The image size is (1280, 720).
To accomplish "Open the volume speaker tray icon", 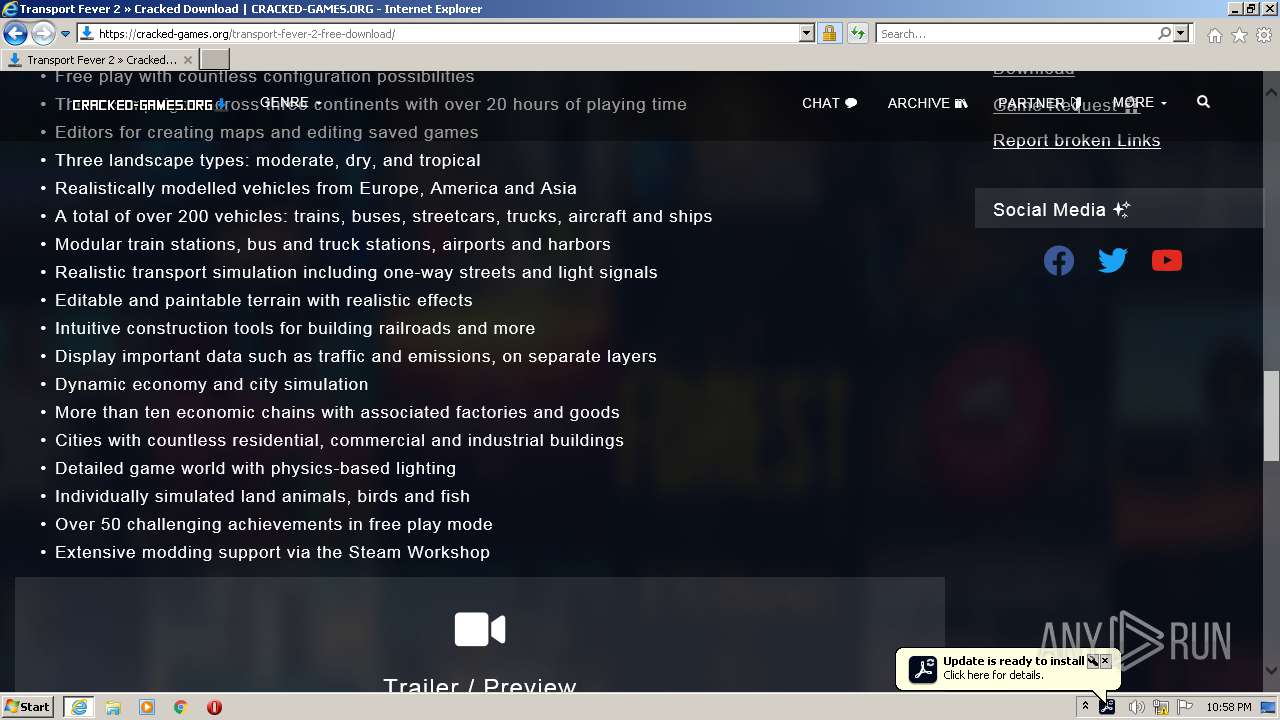I will point(1136,707).
